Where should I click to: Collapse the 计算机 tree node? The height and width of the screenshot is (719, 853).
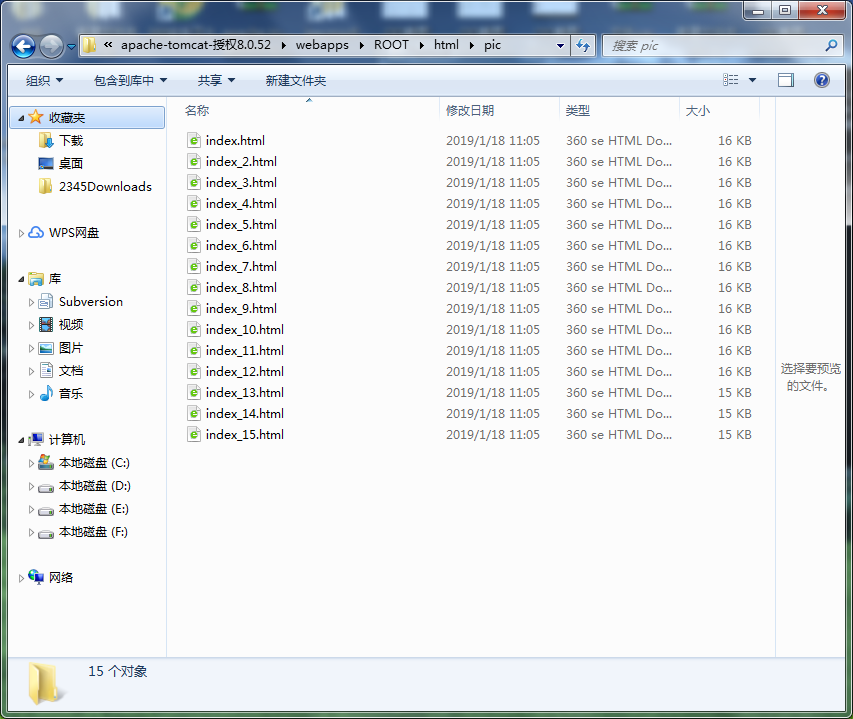pos(21,440)
